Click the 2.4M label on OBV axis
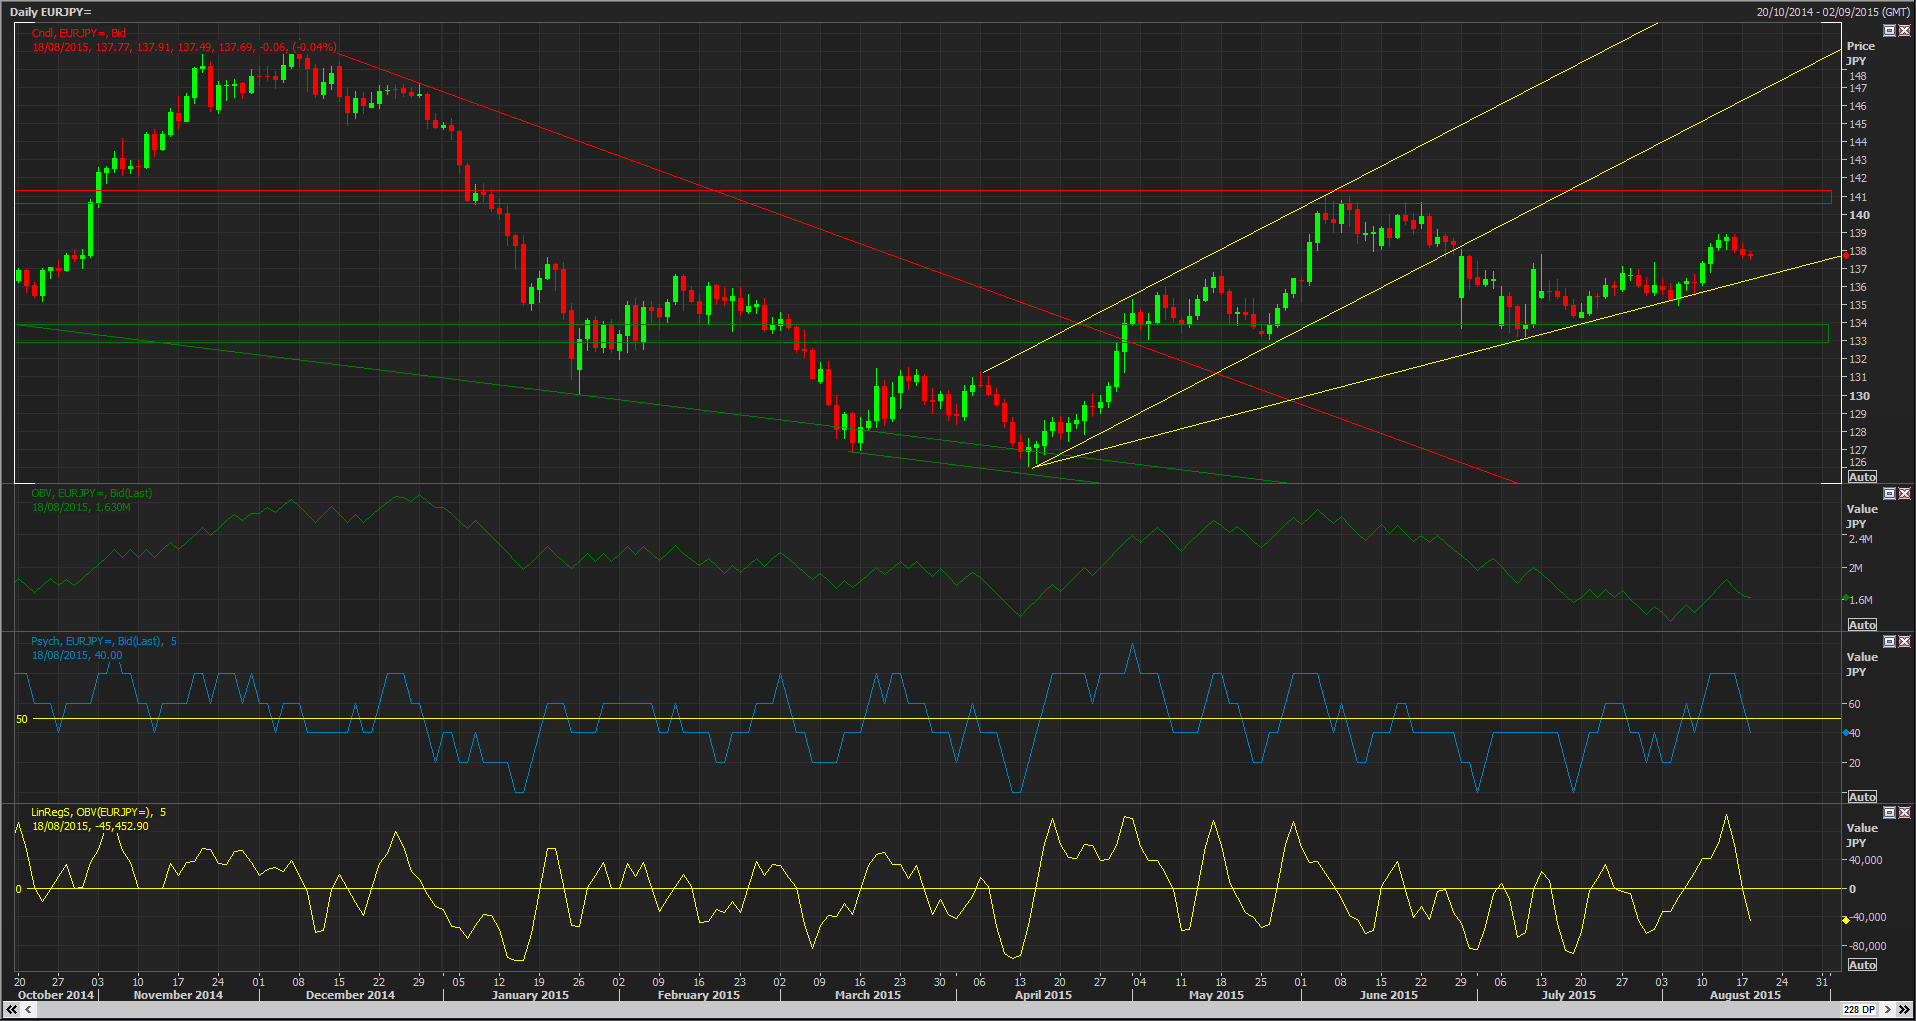1916x1021 pixels. point(1860,539)
